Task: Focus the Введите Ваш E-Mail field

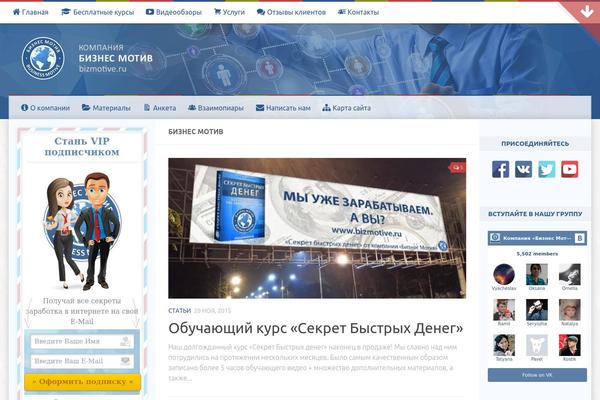Action: [82, 361]
